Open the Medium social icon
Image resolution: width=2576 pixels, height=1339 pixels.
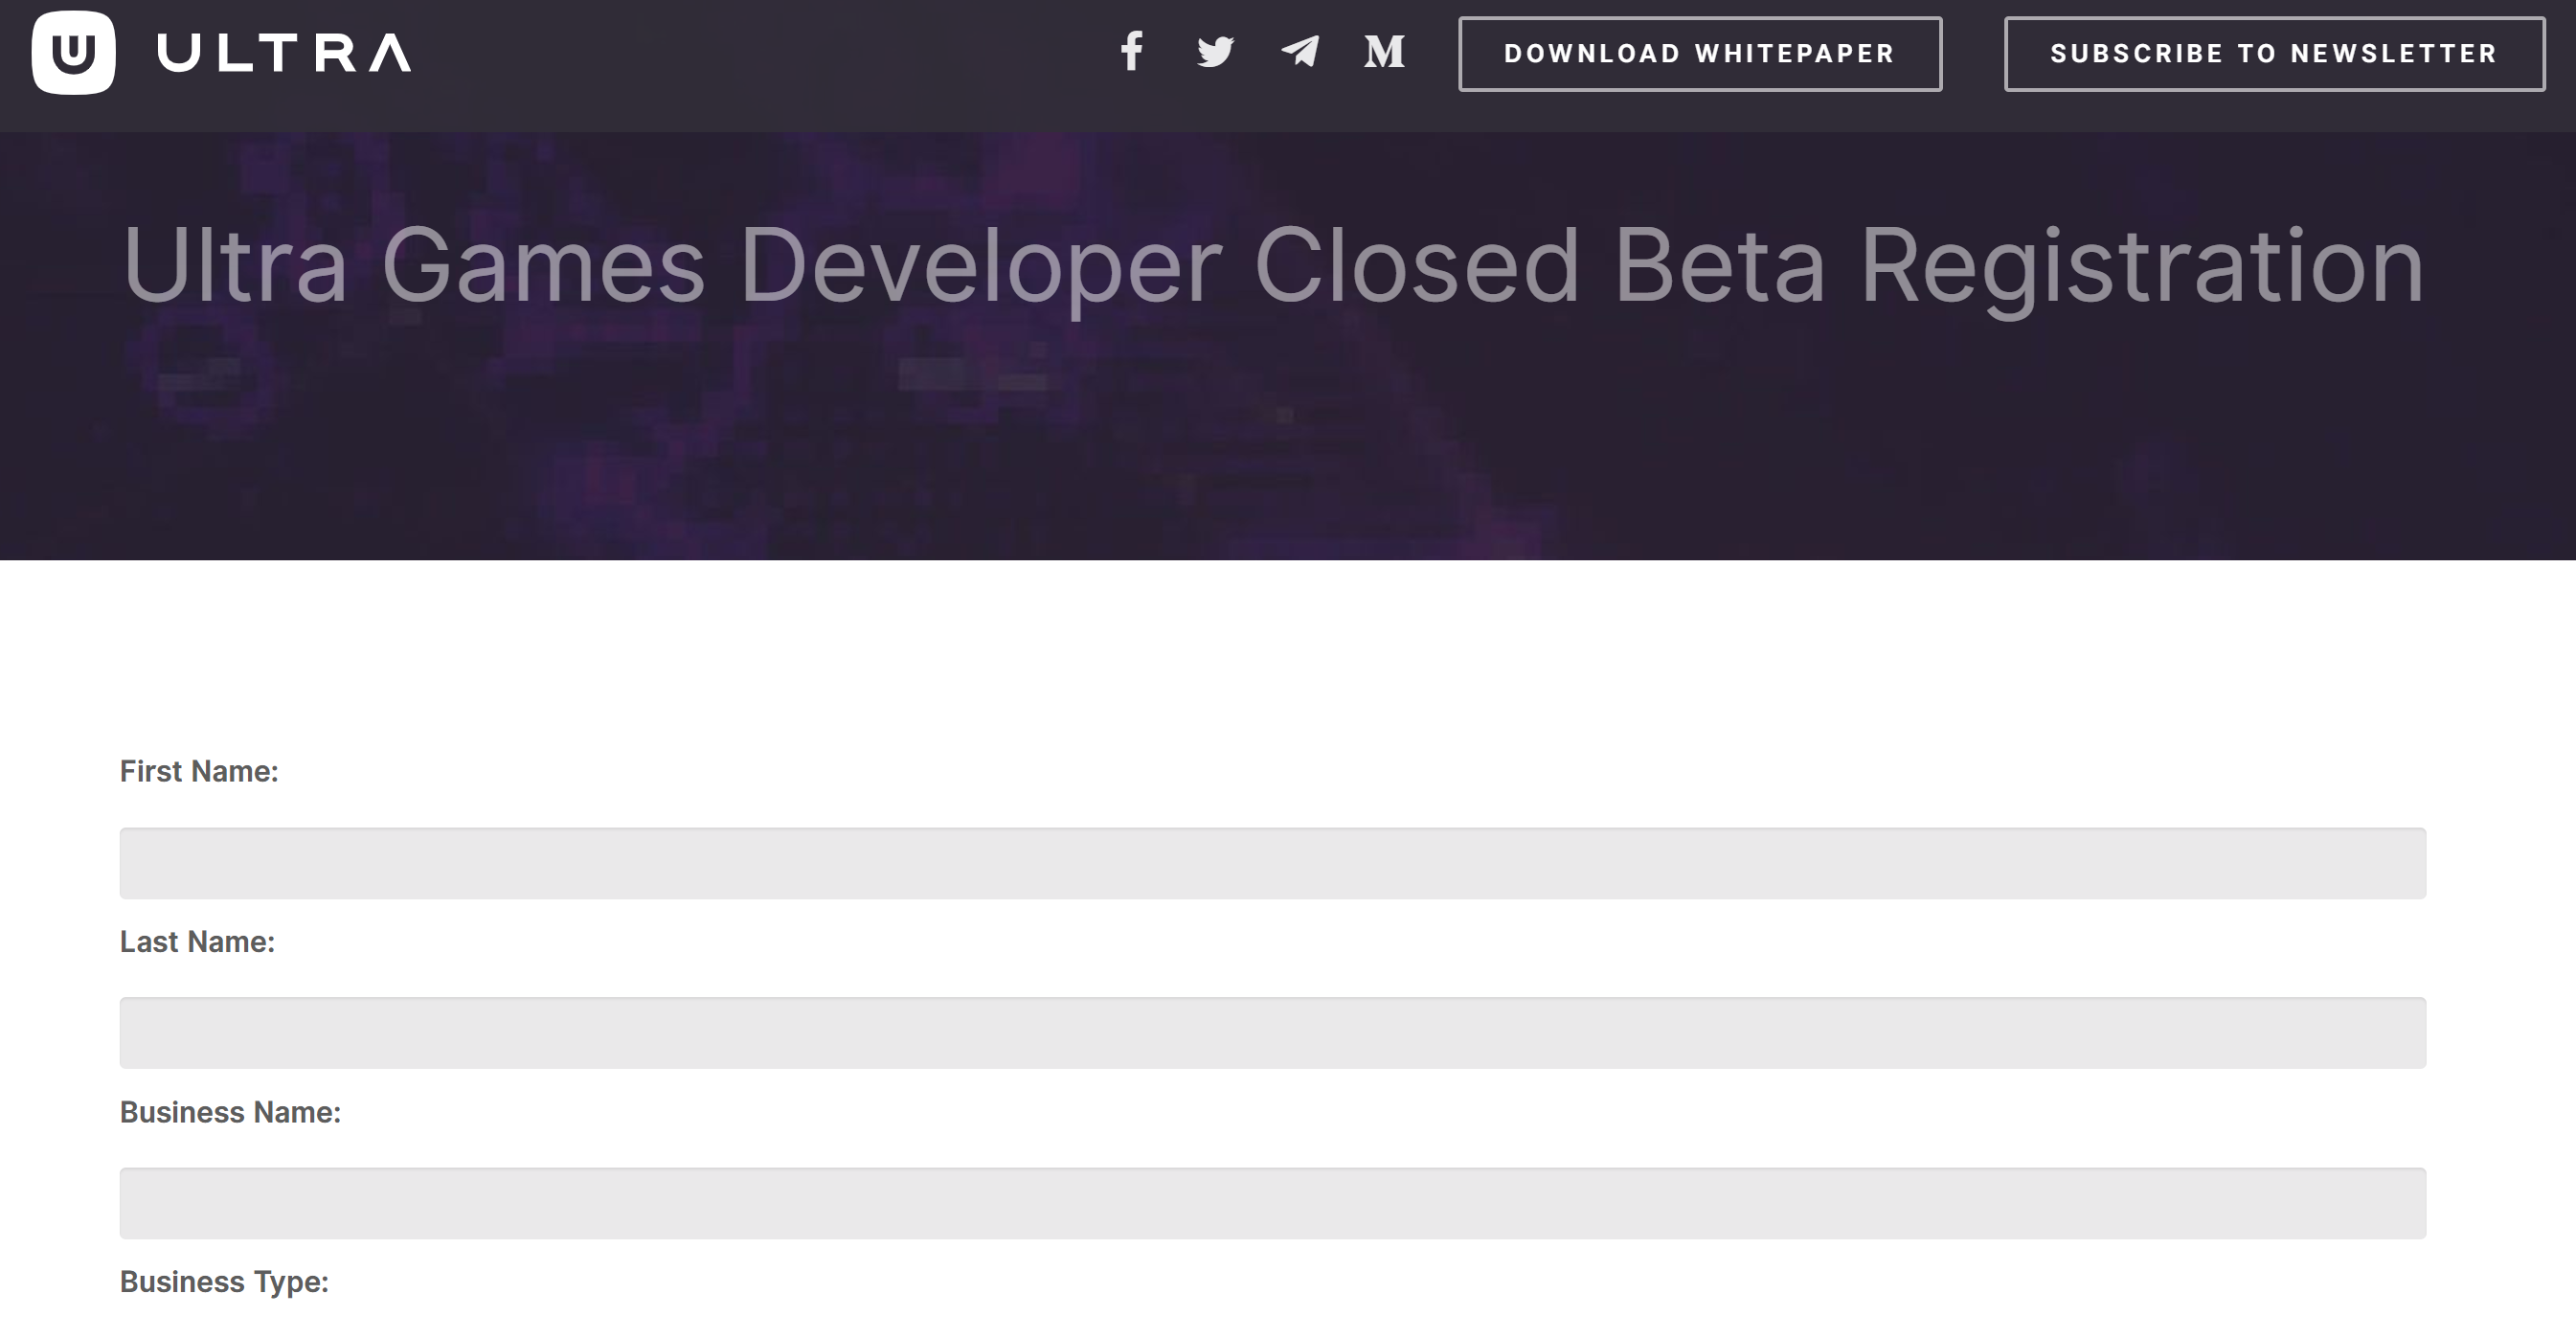[x=1385, y=51]
